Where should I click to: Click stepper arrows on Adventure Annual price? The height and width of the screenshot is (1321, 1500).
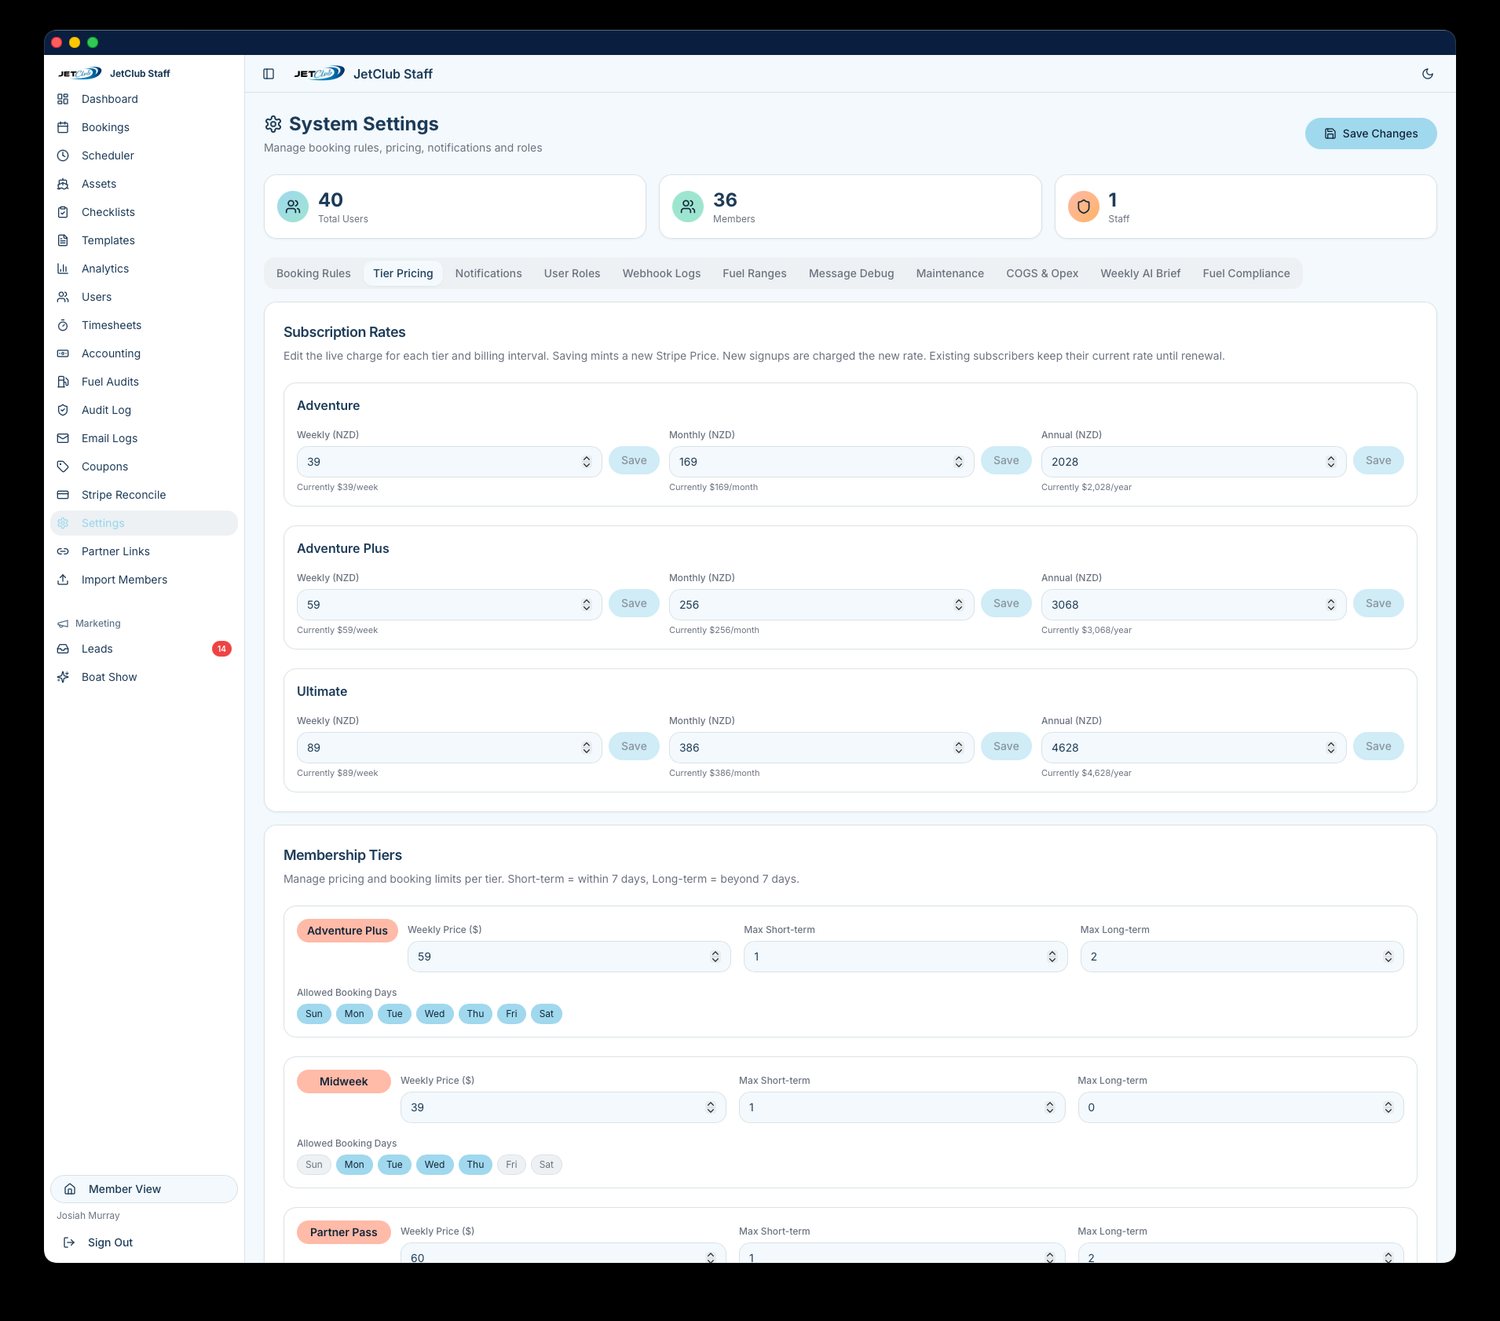point(1330,462)
